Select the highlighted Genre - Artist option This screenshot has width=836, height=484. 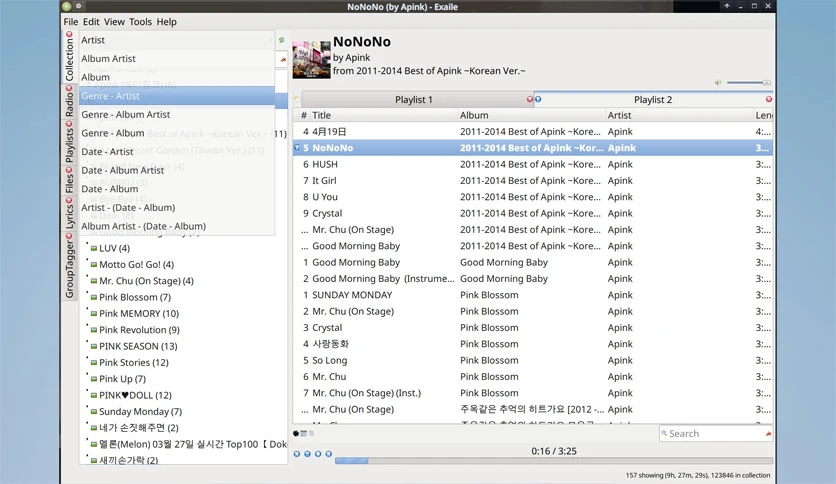click(x=176, y=96)
